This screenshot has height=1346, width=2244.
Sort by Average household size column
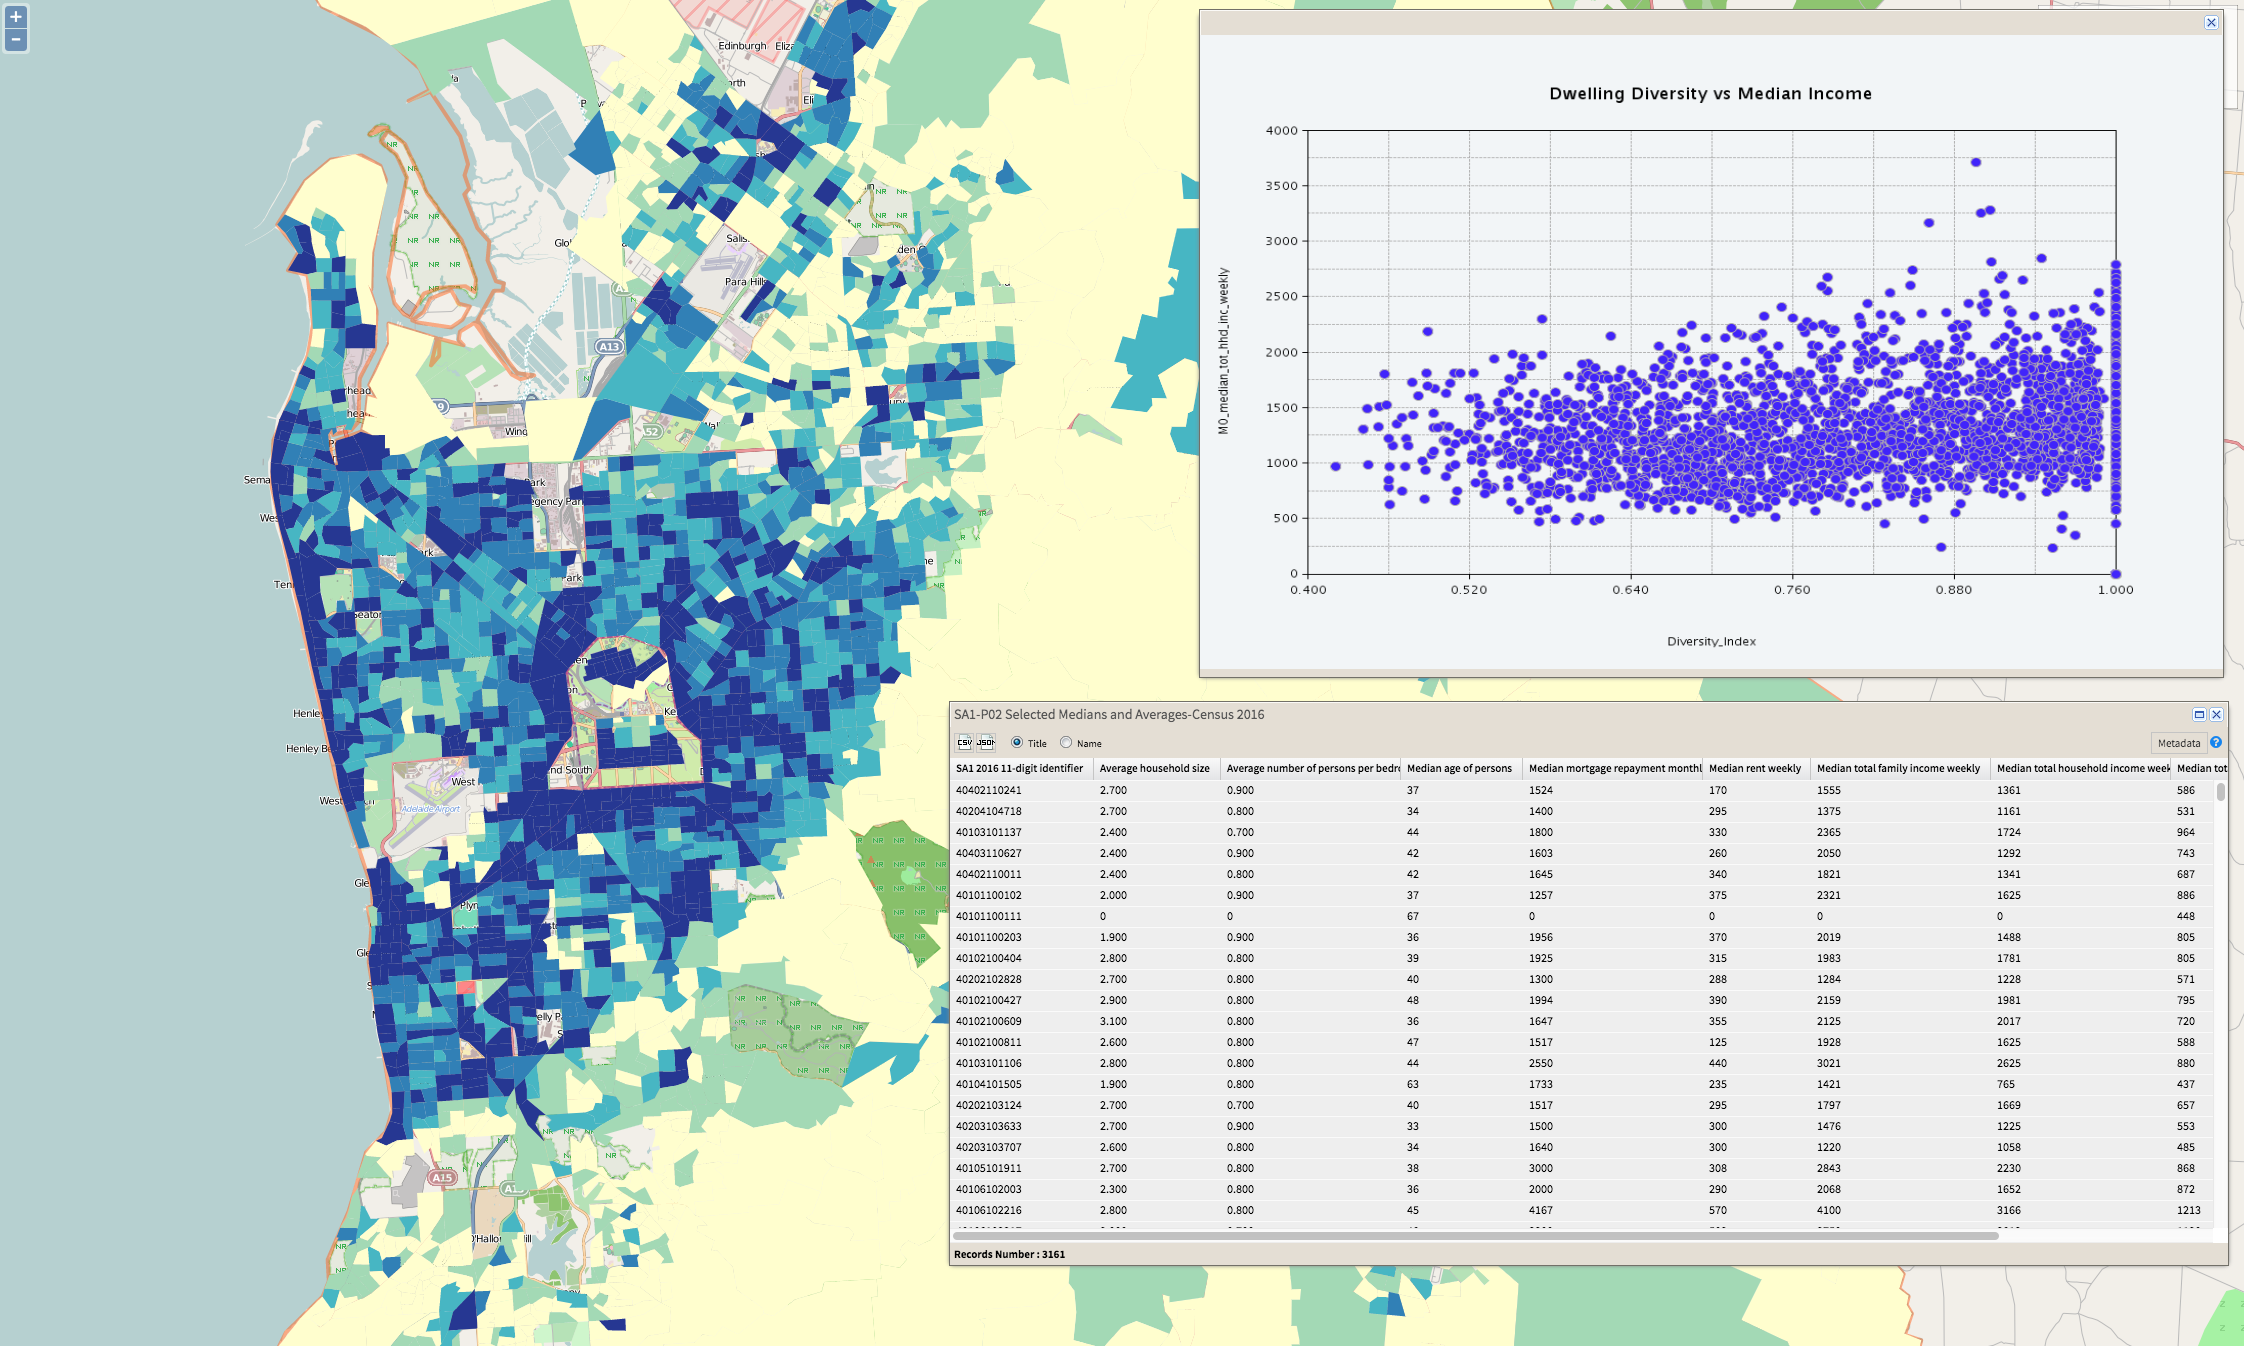click(1154, 768)
